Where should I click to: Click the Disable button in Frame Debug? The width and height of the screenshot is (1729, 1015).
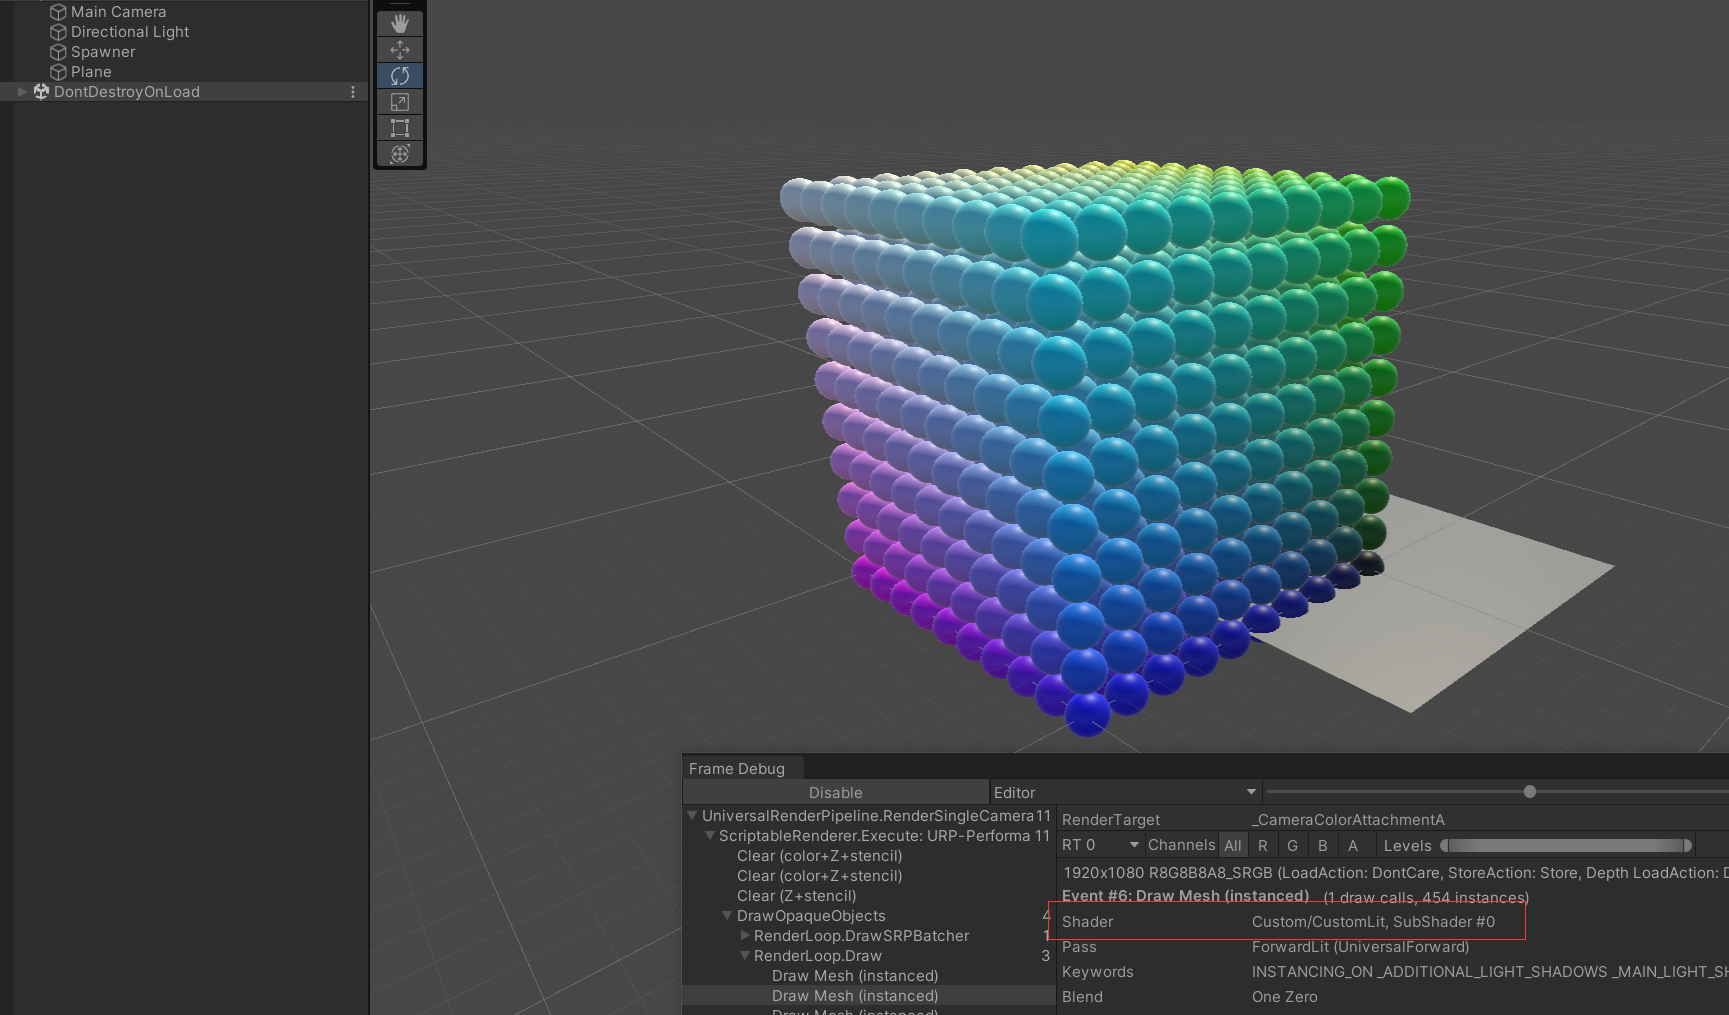(x=835, y=791)
